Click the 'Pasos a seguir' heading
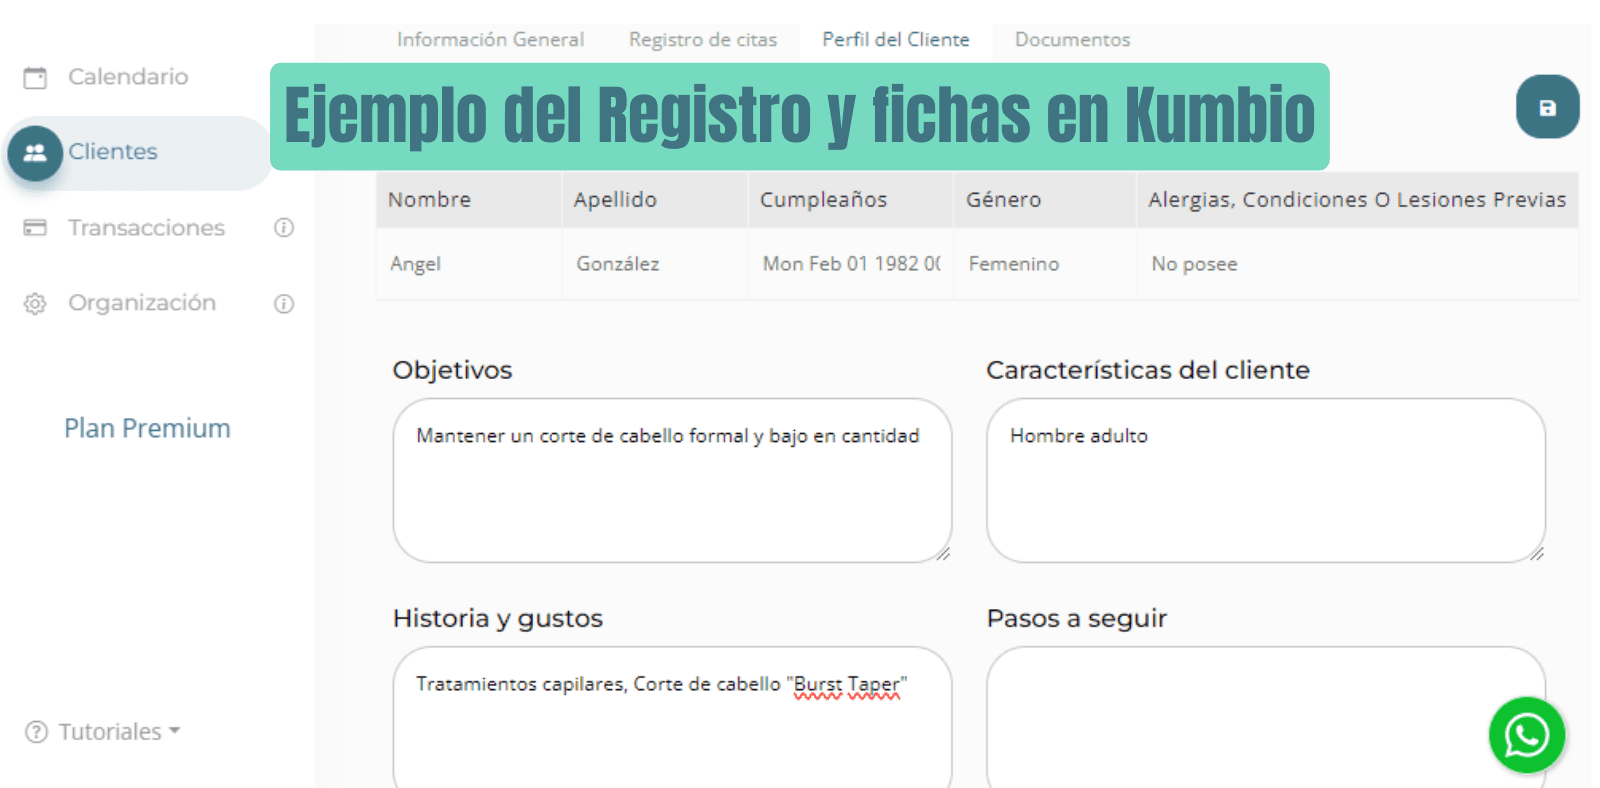Viewport: 1600px width, 788px height. pyautogui.click(x=1077, y=619)
